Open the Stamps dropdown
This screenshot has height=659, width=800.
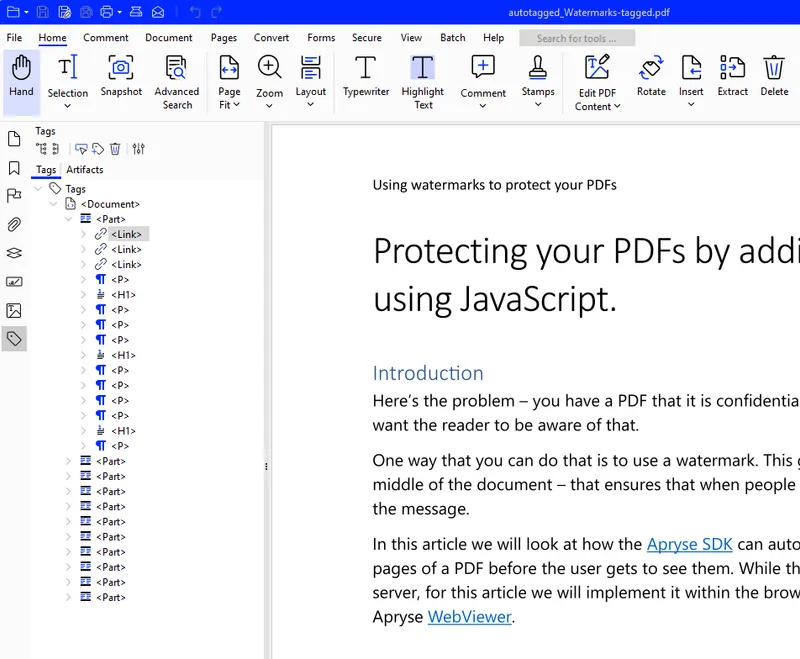538,105
